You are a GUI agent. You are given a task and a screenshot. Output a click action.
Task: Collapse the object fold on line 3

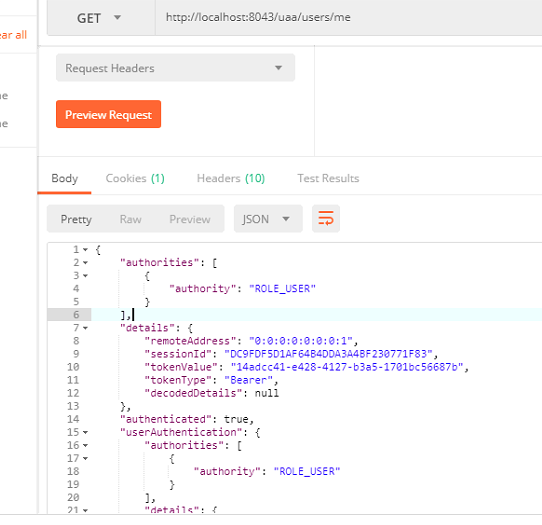coord(85,276)
